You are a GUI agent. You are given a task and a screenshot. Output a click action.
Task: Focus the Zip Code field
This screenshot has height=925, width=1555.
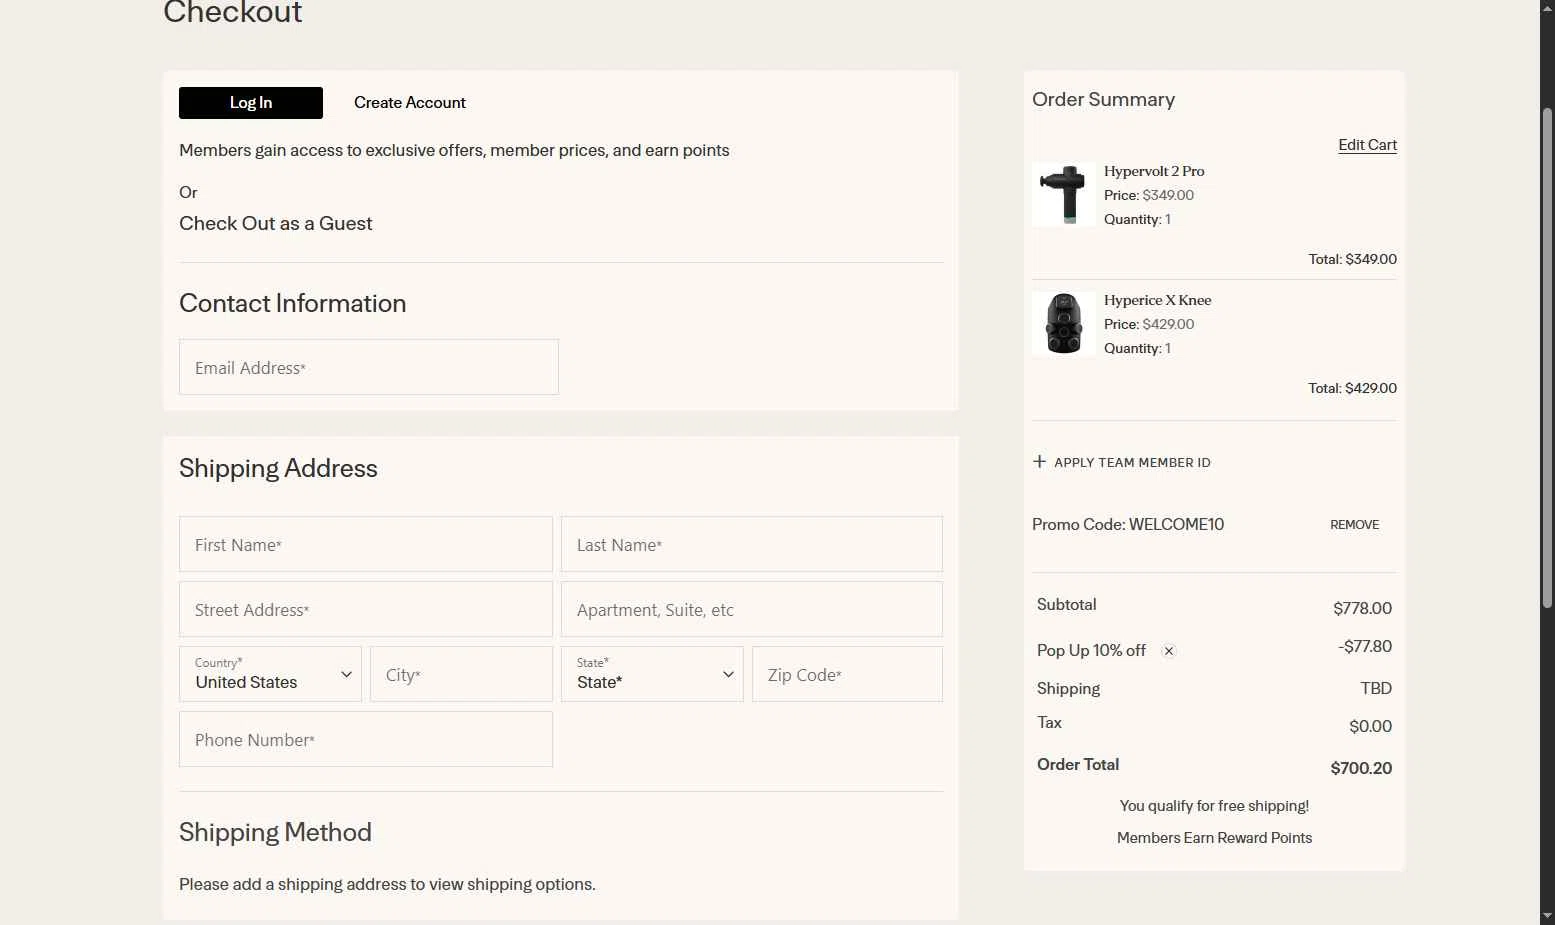(x=847, y=674)
